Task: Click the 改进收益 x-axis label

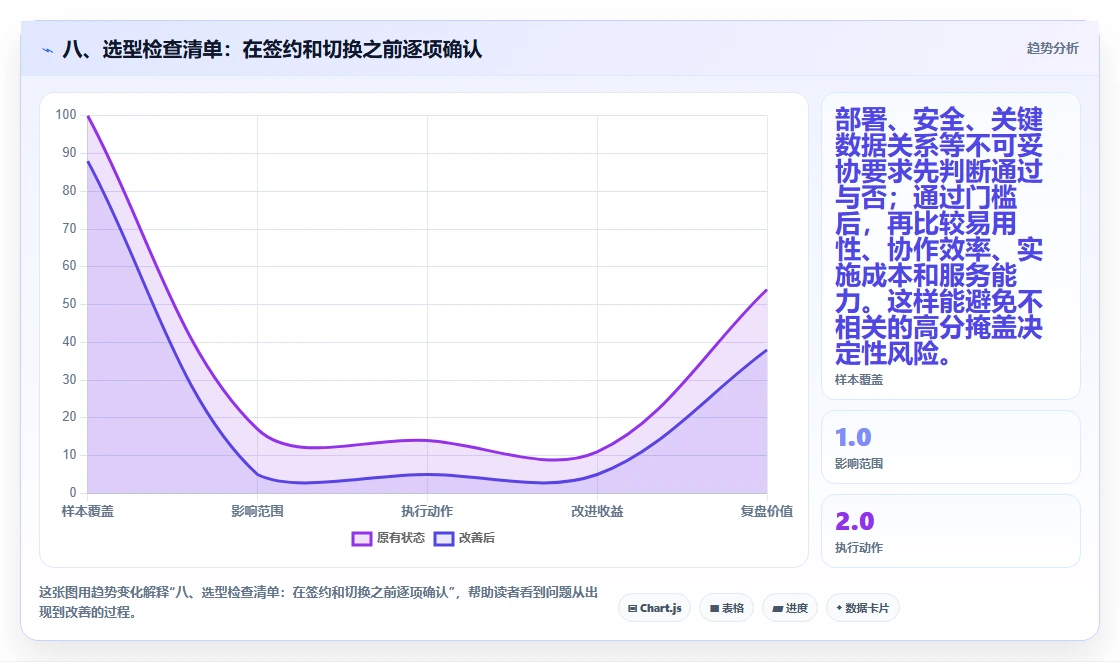Action: click(x=597, y=511)
